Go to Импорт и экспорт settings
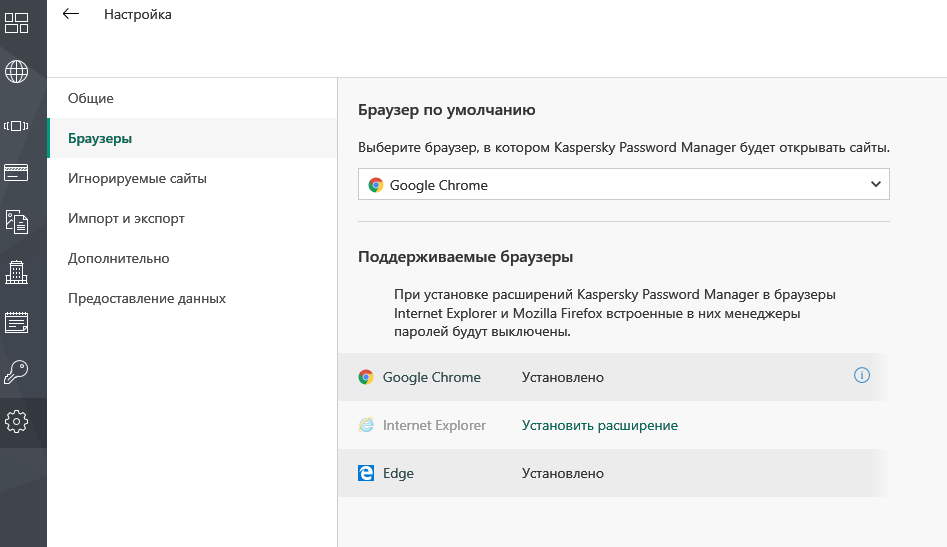The height and width of the screenshot is (547, 947). coord(126,218)
